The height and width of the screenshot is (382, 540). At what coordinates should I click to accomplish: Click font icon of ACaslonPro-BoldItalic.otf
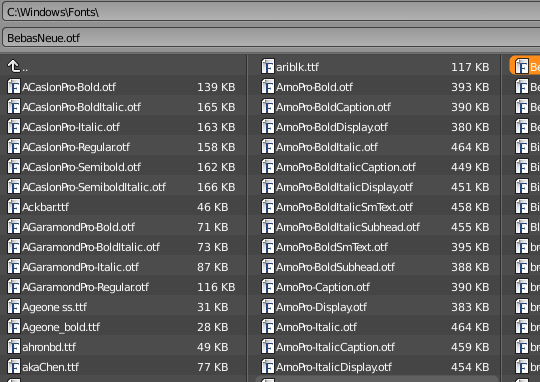[14, 106]
